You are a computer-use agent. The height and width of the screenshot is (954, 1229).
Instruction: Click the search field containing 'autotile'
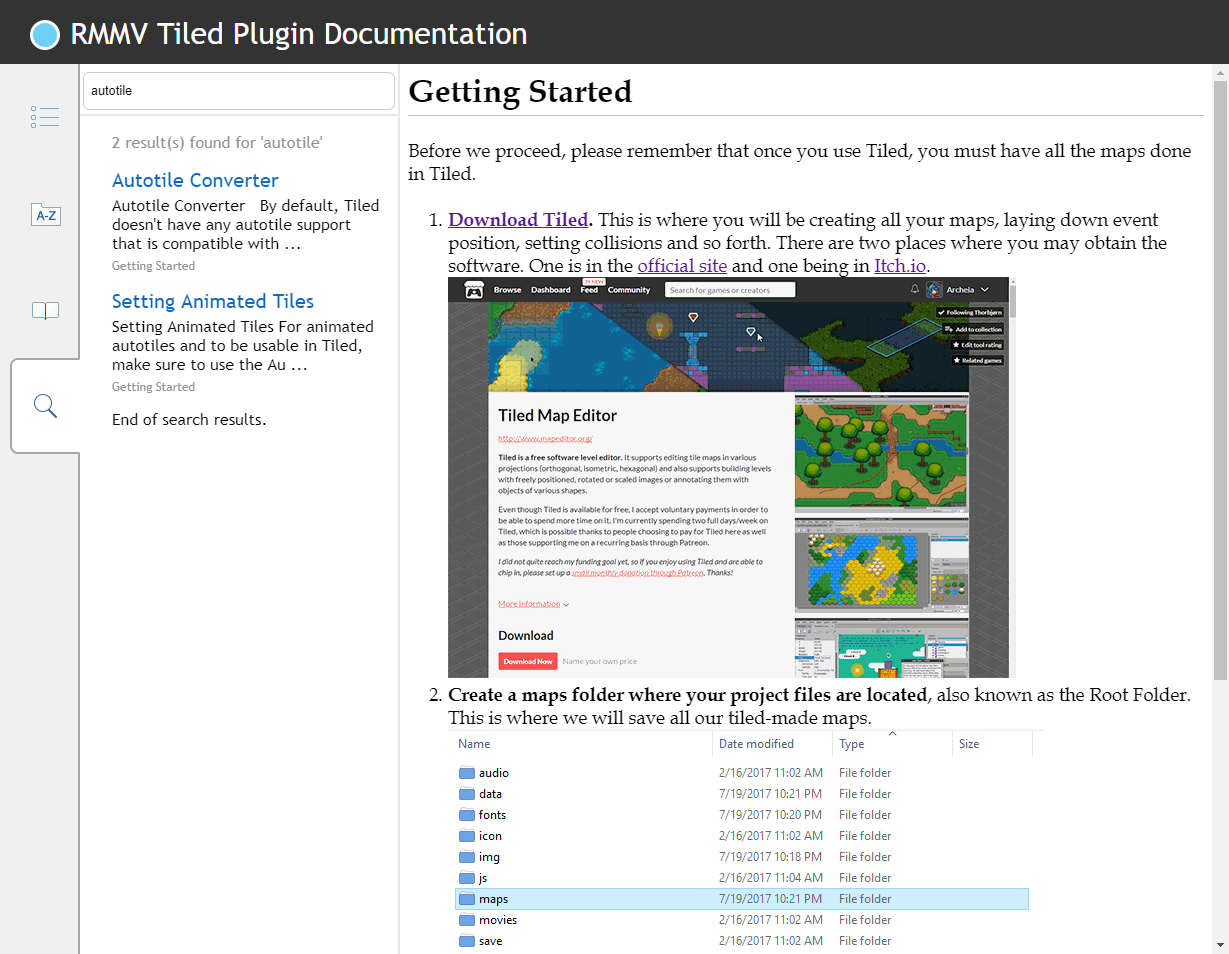tap(239, 91)
